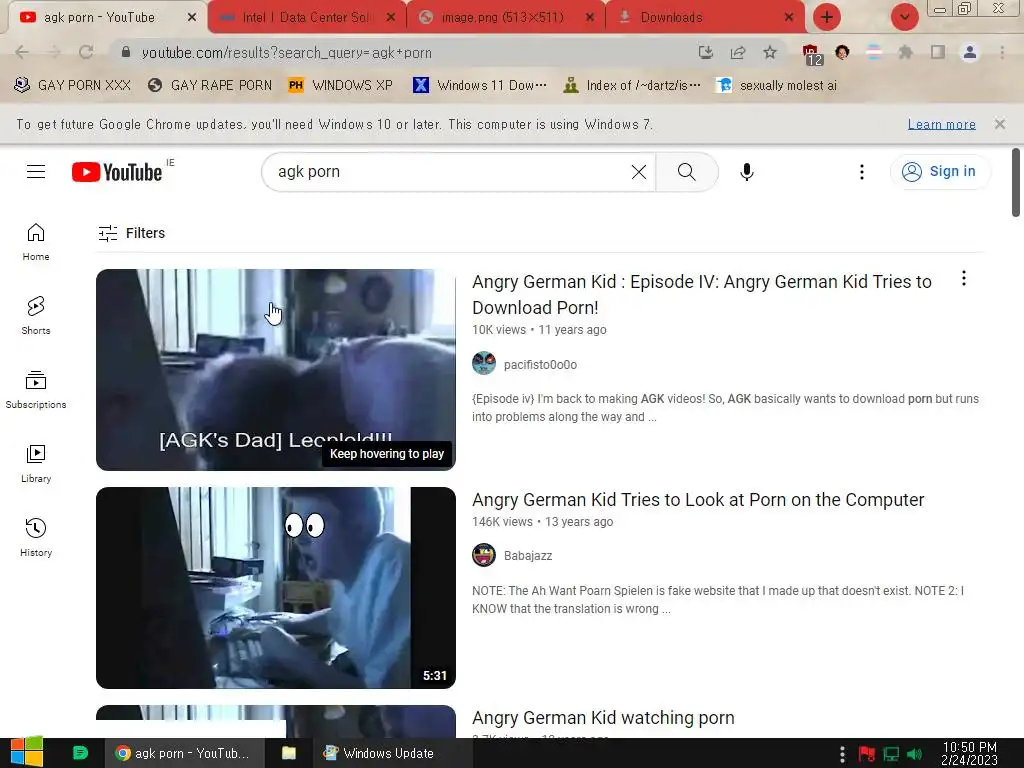
Task: Click the taskbar clock showing 10:50 PM
Action: [x=969, y=753]
